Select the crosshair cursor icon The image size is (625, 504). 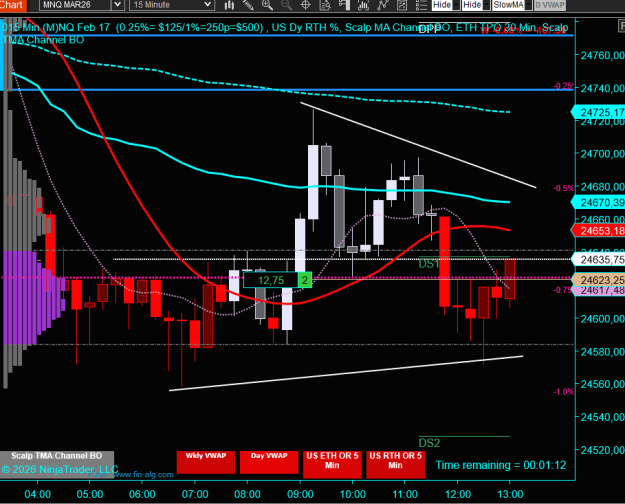(305, 5)
